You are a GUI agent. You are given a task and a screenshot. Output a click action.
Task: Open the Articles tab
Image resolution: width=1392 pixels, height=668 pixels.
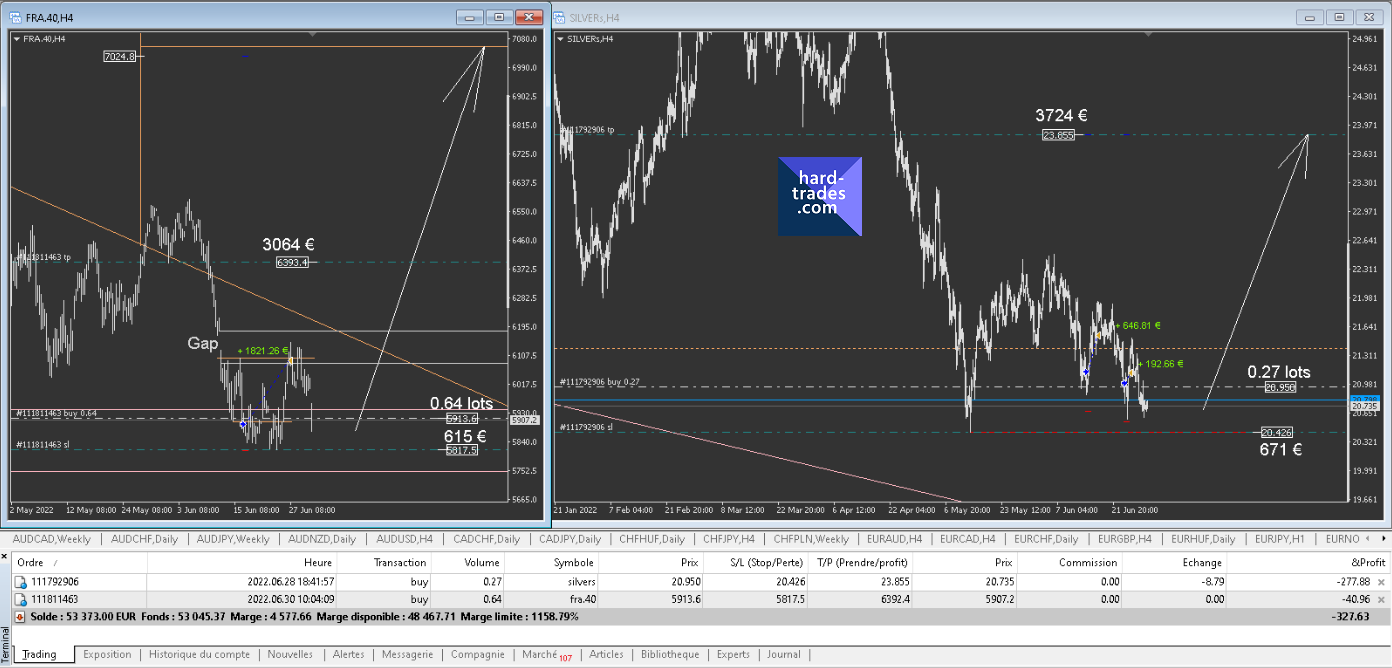click(606, 655)
